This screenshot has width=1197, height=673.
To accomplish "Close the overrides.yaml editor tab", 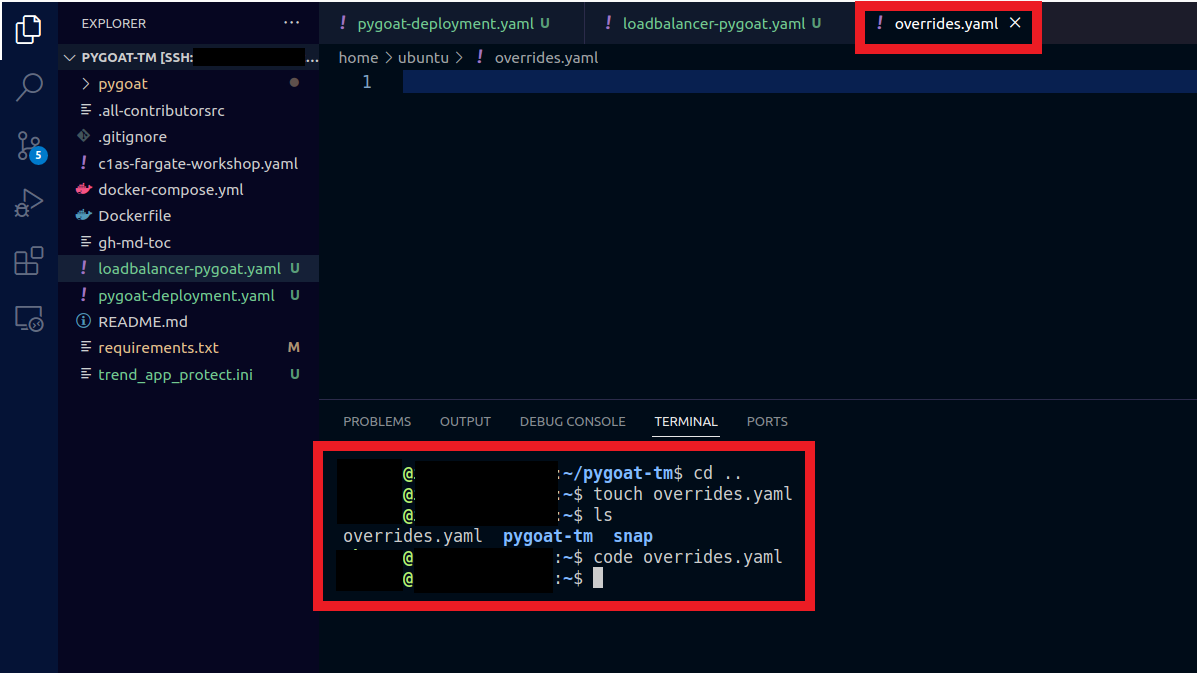I will point(1015,23).
